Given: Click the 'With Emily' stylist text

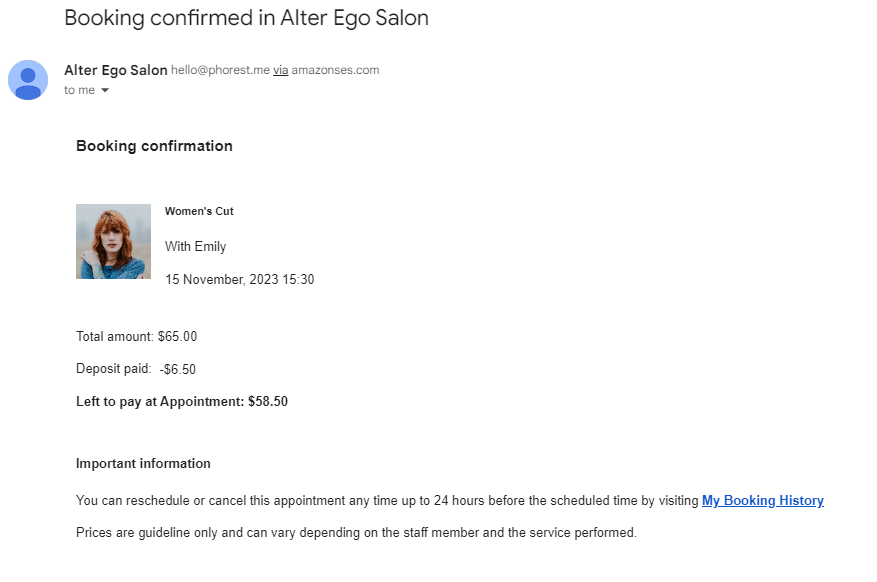Looking at the screenshot, I should pyautogui.click(x=195, y=247).
